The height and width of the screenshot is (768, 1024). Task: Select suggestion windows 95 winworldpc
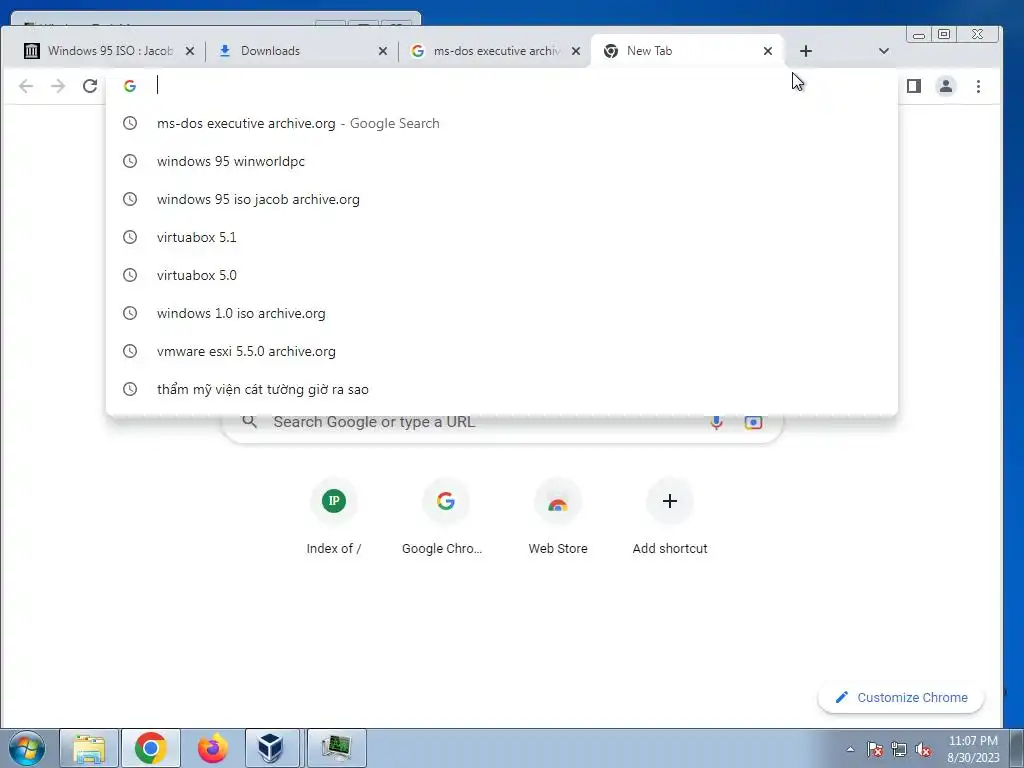pos(502,161)
